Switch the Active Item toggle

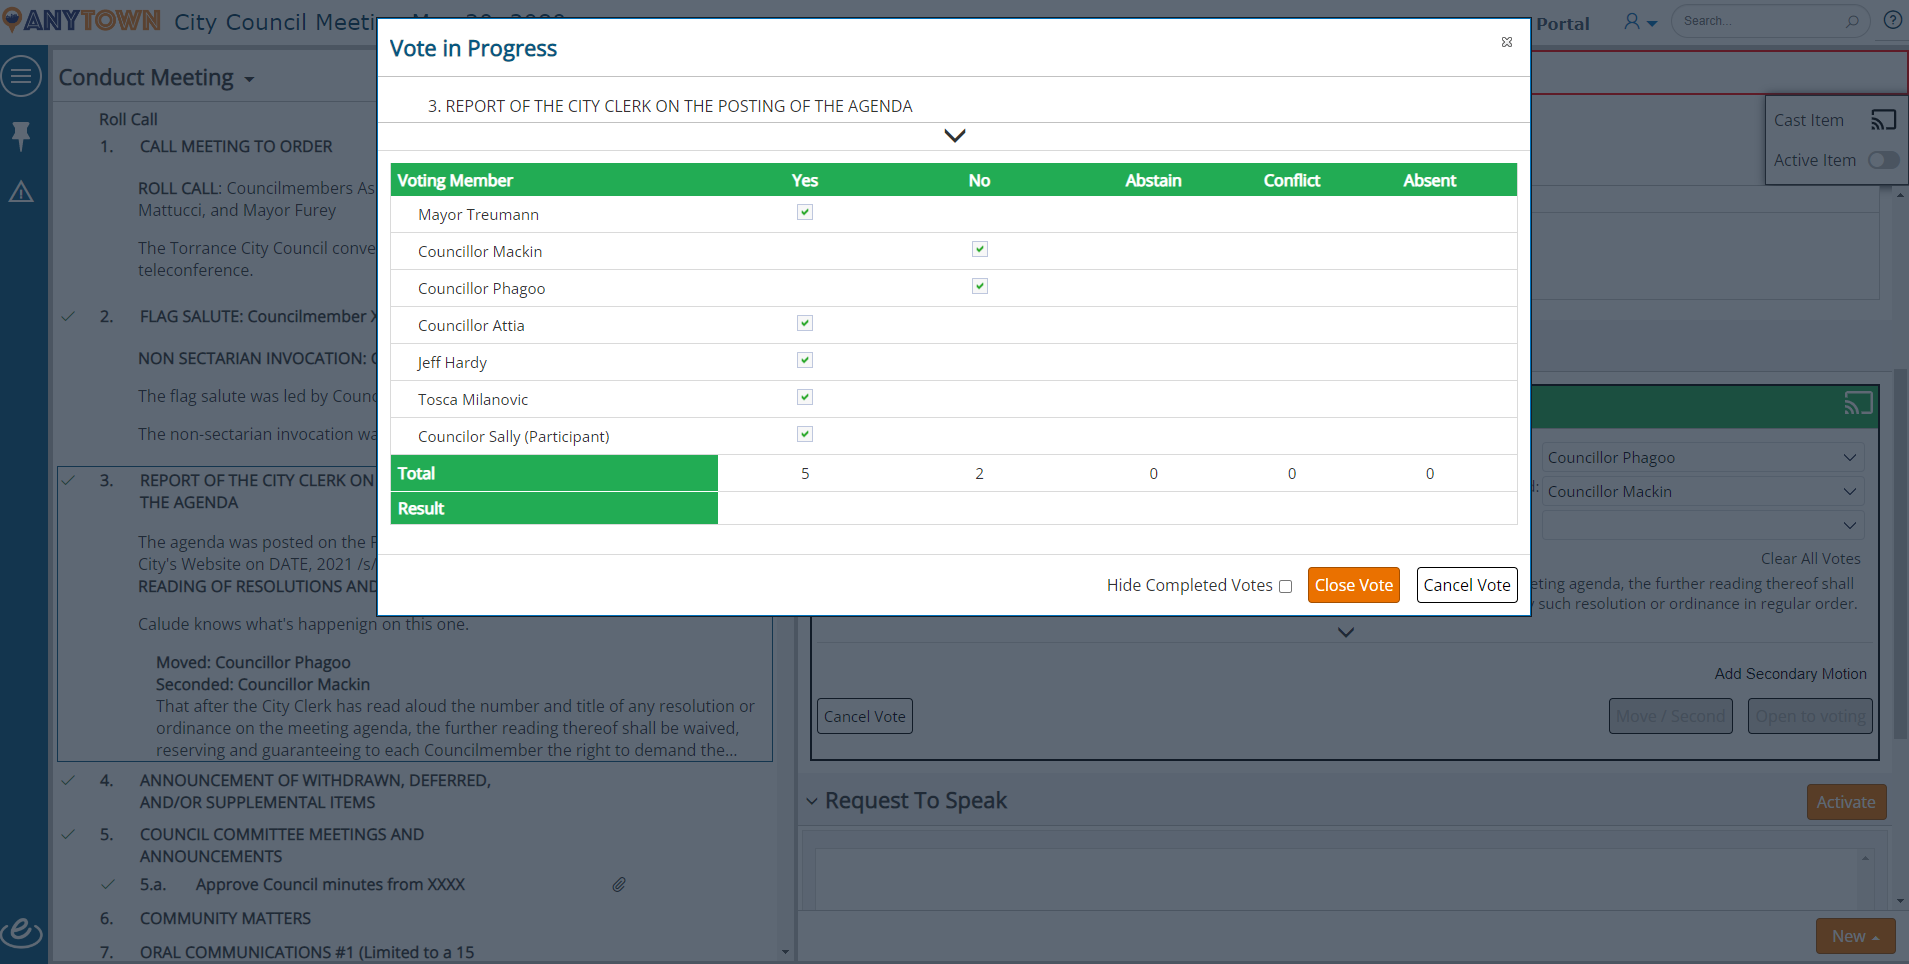point(1883,160)
